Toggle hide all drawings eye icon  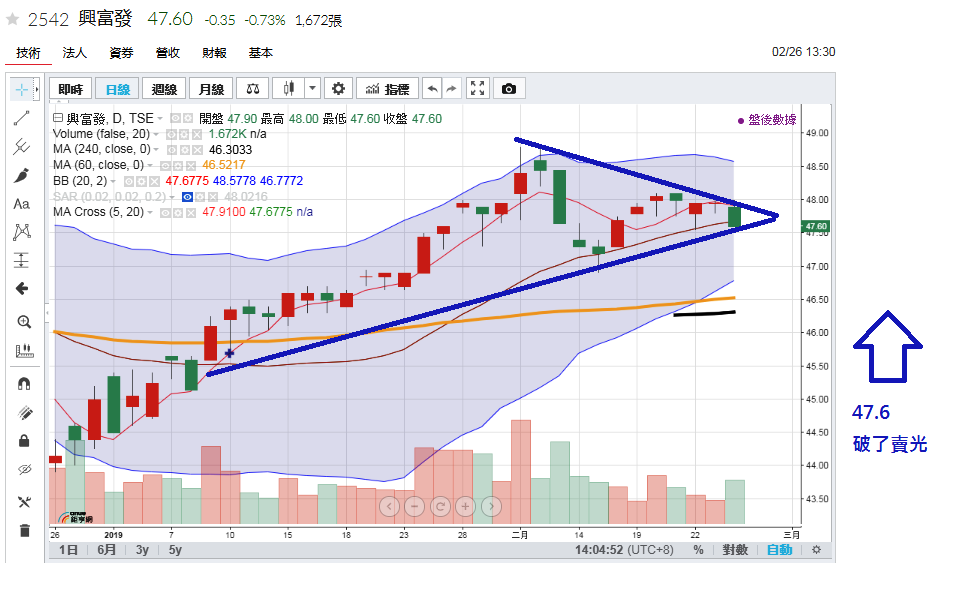point(24,470)
